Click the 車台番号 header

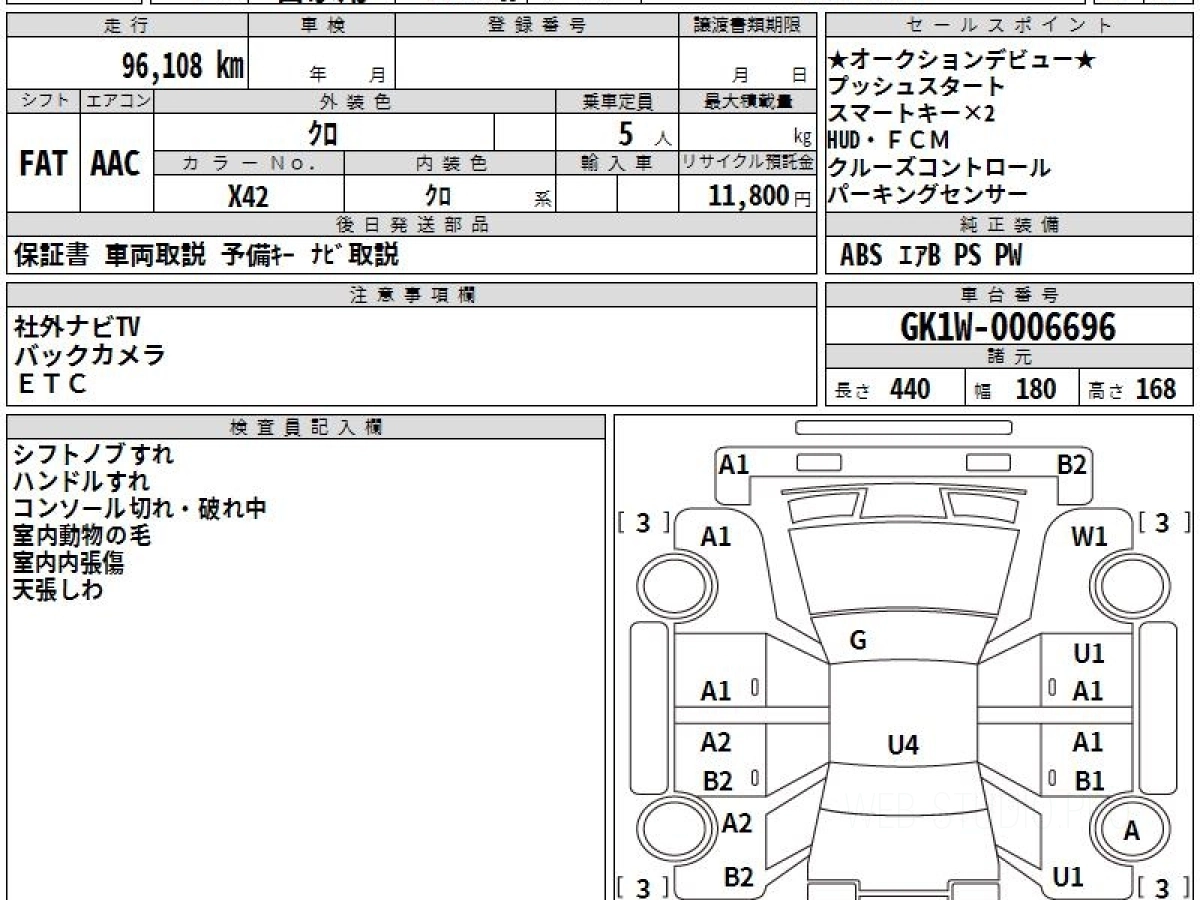tap(1010, 295)
